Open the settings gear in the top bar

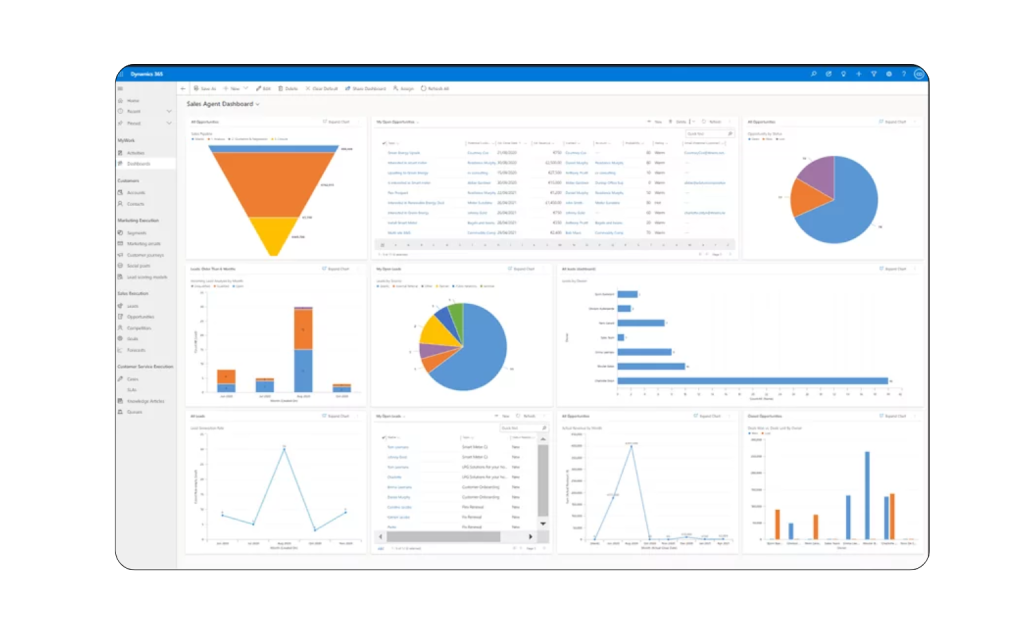(x=889, y=74)
